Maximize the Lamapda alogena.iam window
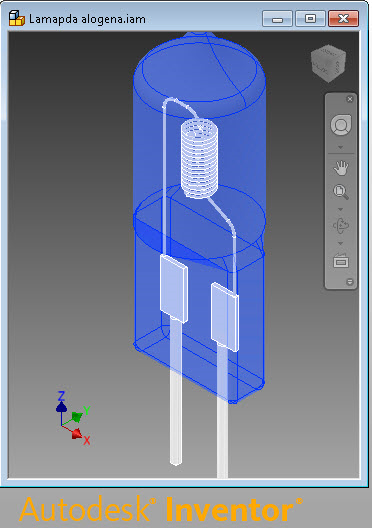The height and width of the screenshot is (528, 372). point(310,18)
